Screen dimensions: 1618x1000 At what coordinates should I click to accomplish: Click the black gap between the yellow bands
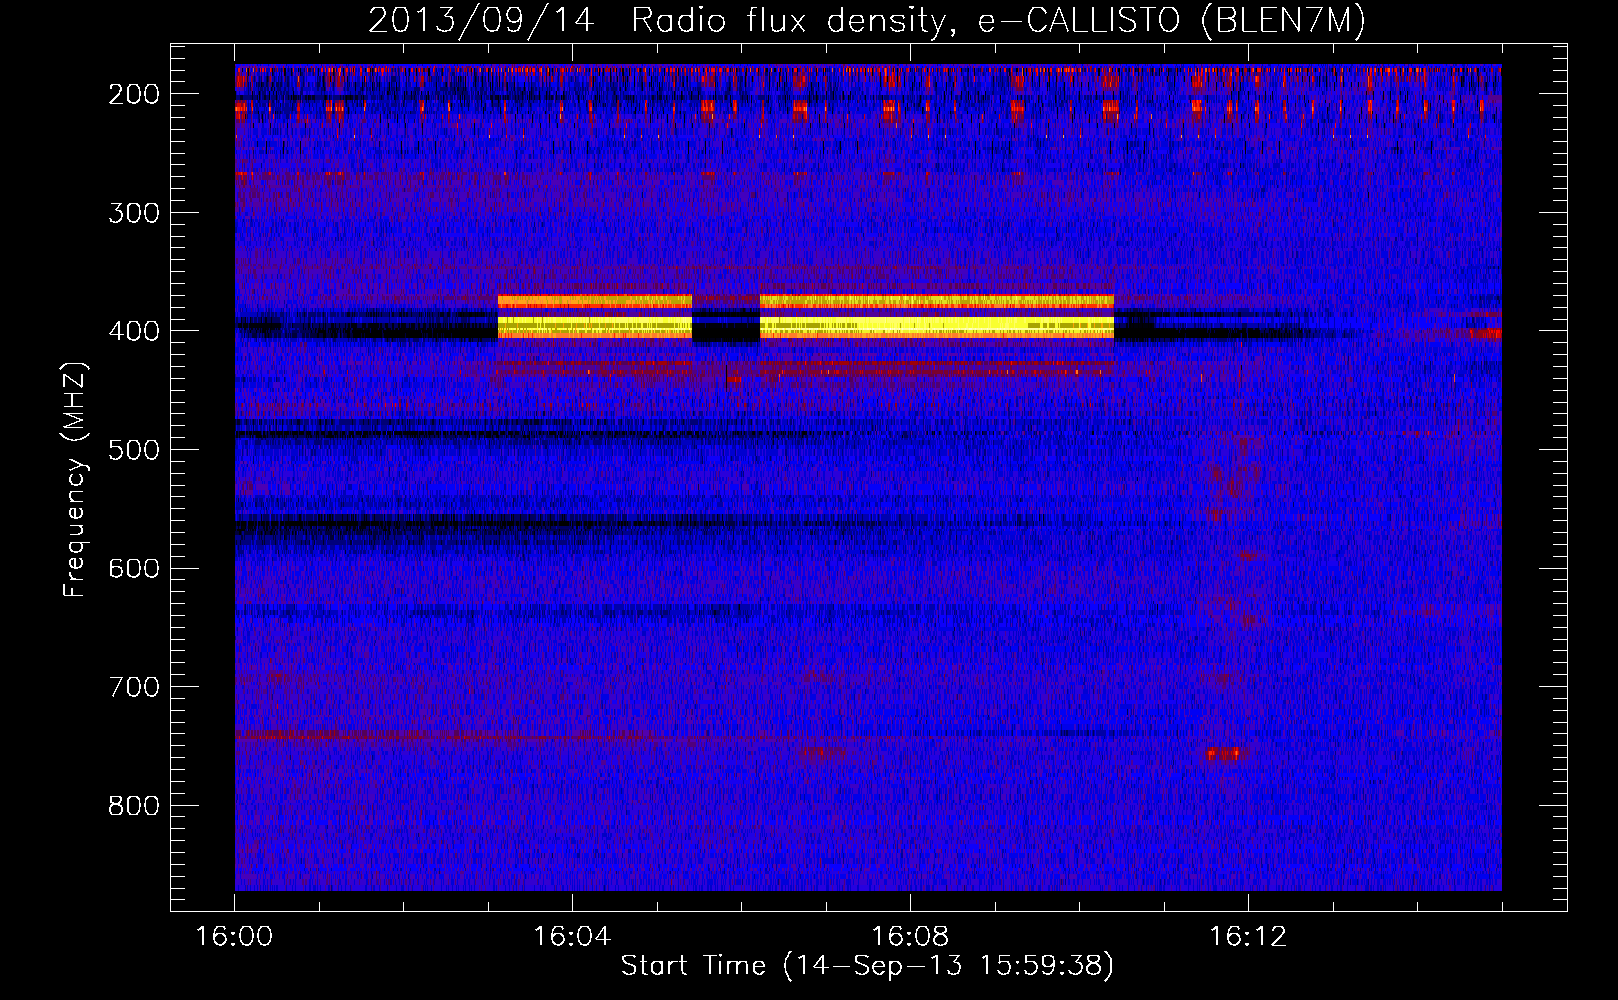pos(726,327)
